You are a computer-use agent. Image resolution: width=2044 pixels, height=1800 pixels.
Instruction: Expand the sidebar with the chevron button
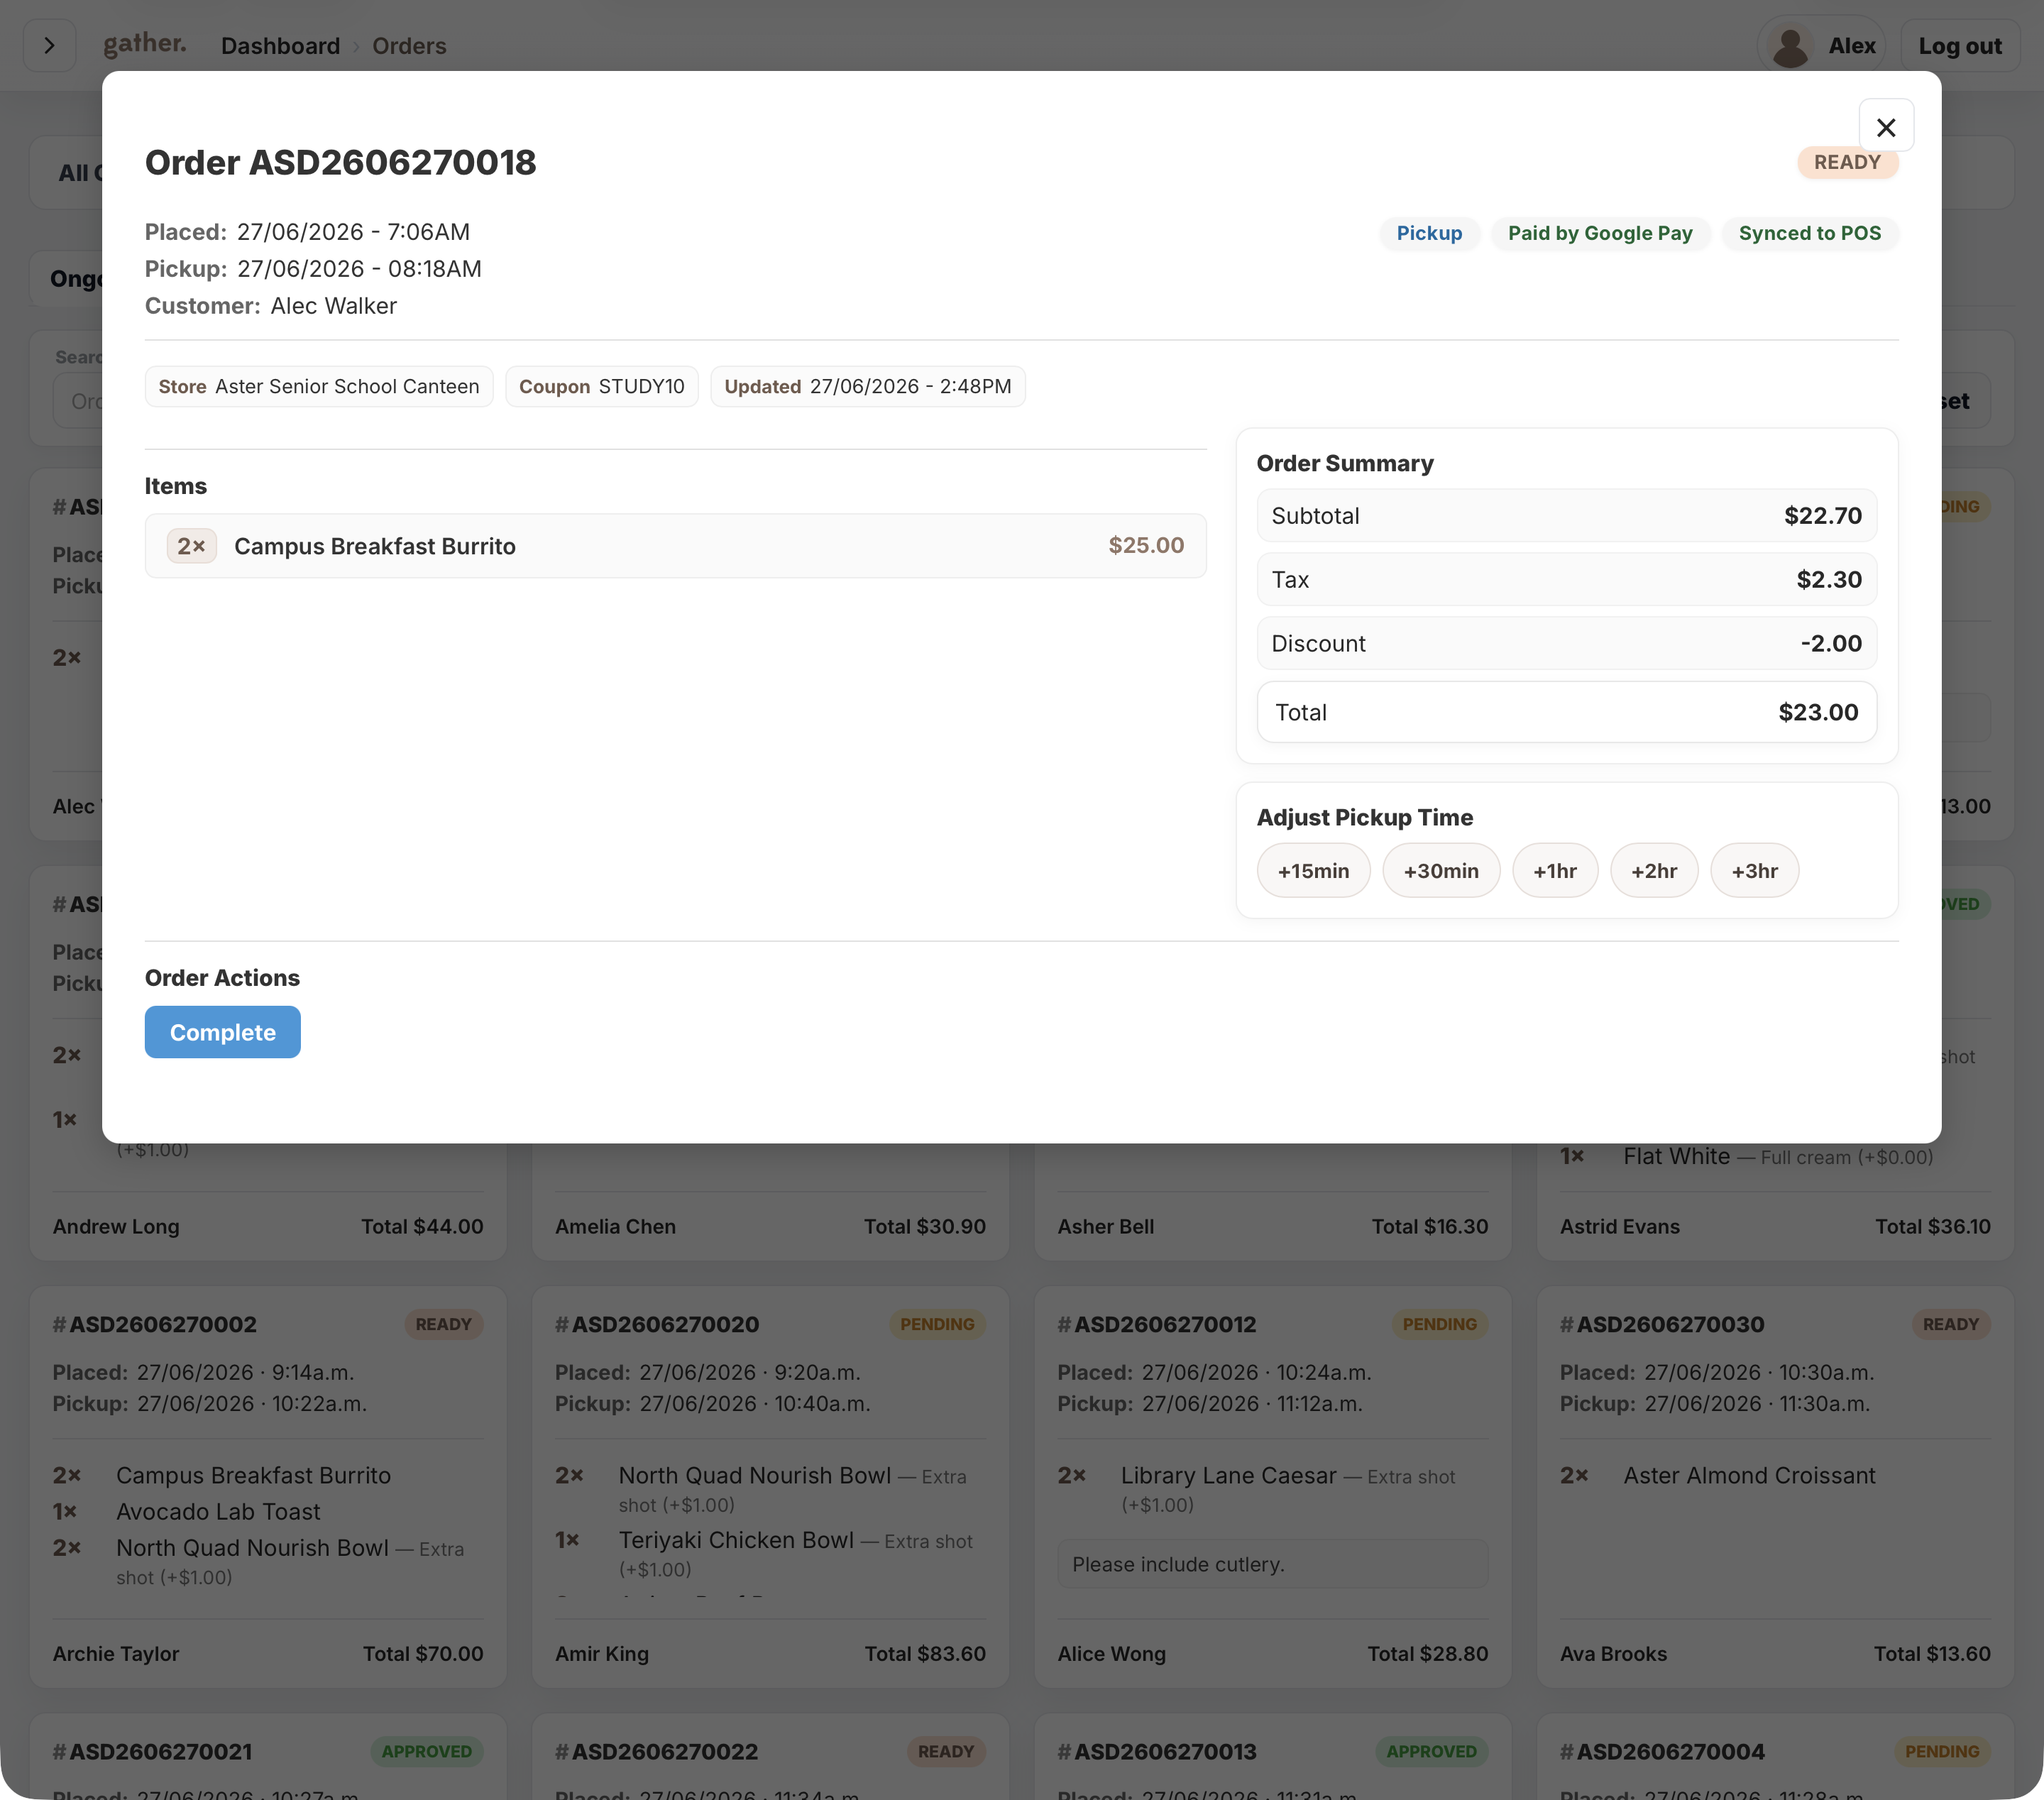(x=49, y=46)
